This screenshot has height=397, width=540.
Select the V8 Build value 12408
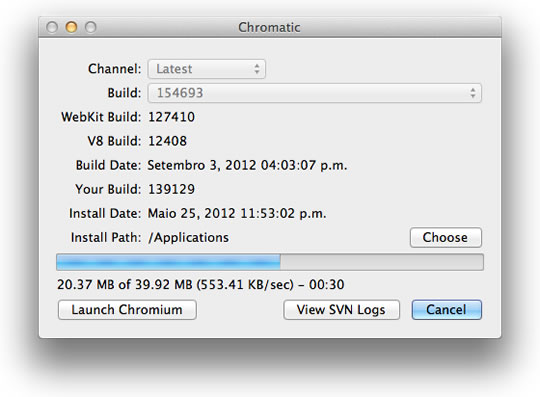[167, 141]
